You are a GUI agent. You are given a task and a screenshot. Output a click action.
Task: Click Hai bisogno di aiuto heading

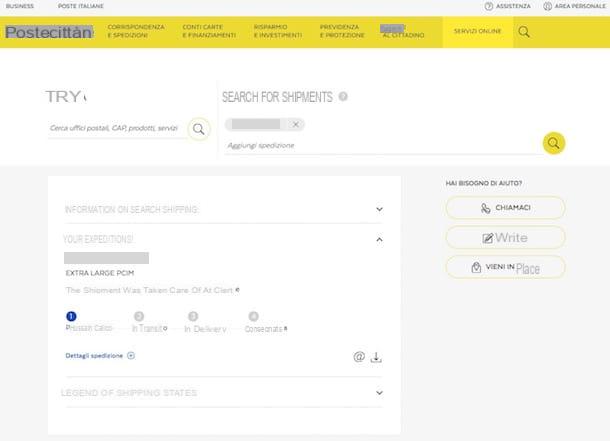pyautogui.click(x=484, y=183)
